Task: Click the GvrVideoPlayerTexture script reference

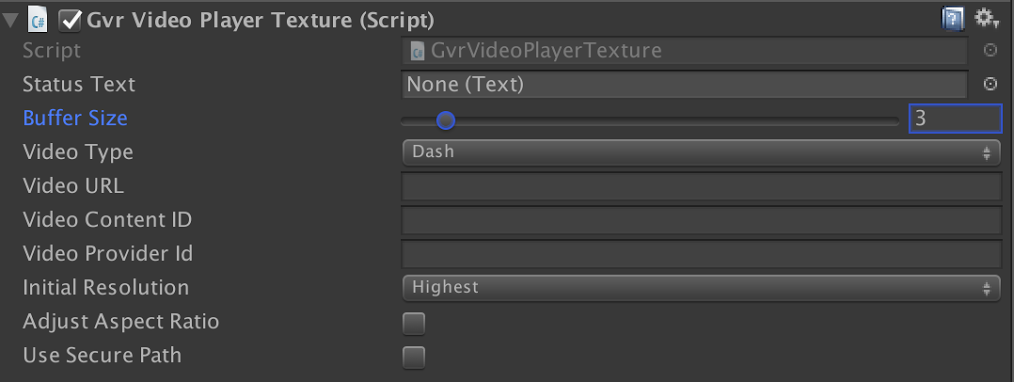Action: [685, 50]
